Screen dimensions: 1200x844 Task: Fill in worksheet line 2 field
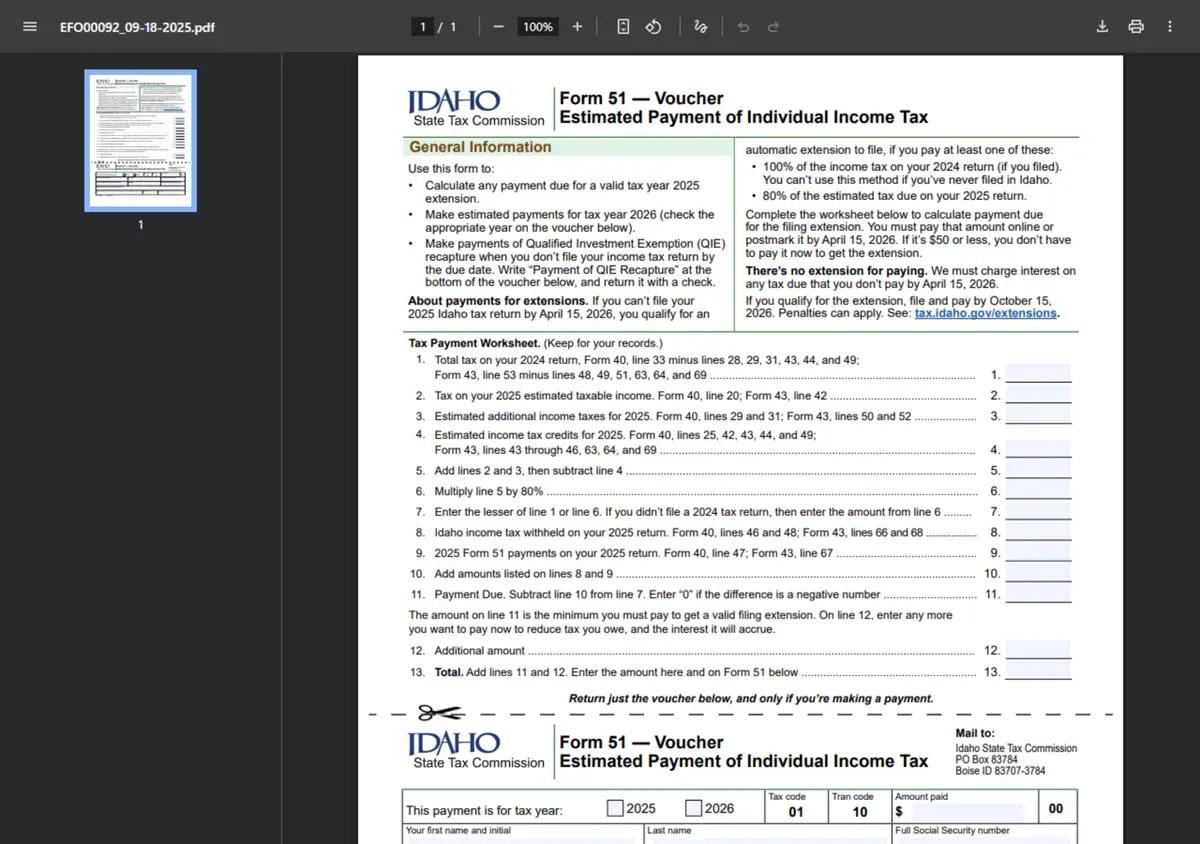click(x=1038, y=395)
